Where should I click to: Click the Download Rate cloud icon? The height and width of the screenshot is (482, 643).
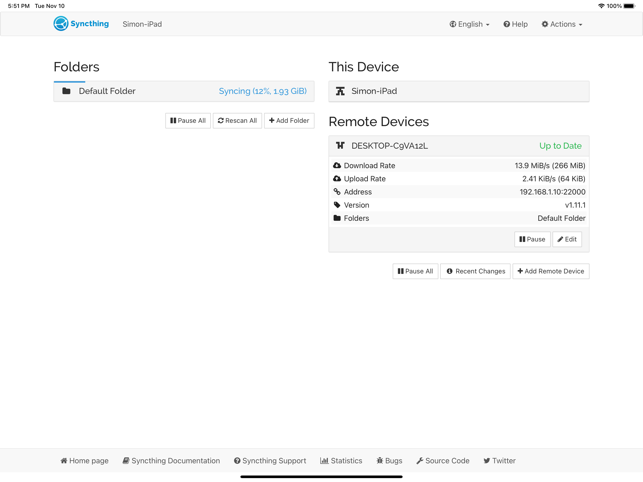point(337,166)
